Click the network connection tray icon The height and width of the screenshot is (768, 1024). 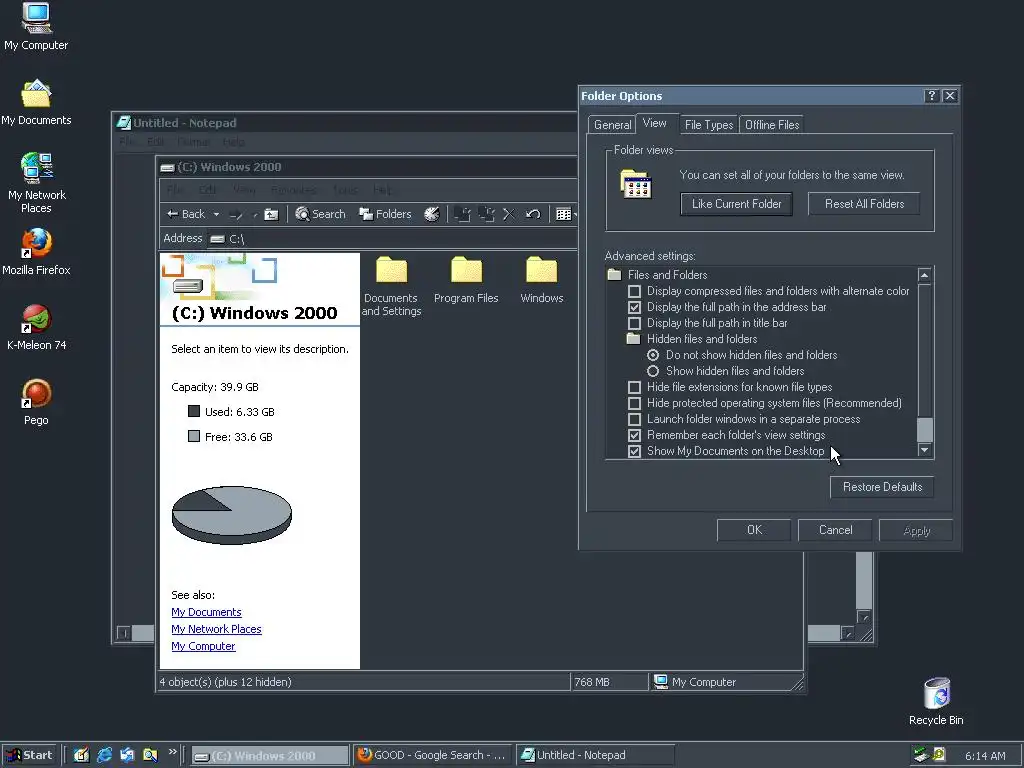tap(921, 755)
